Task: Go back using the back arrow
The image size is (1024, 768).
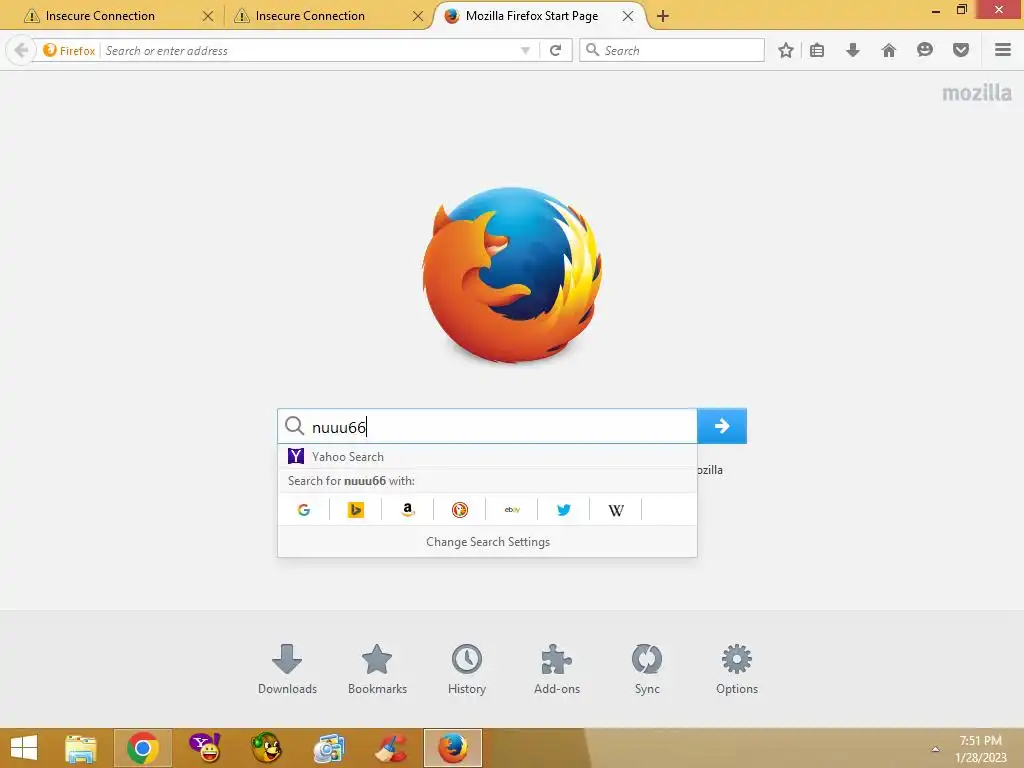Action: coord(21,50)
